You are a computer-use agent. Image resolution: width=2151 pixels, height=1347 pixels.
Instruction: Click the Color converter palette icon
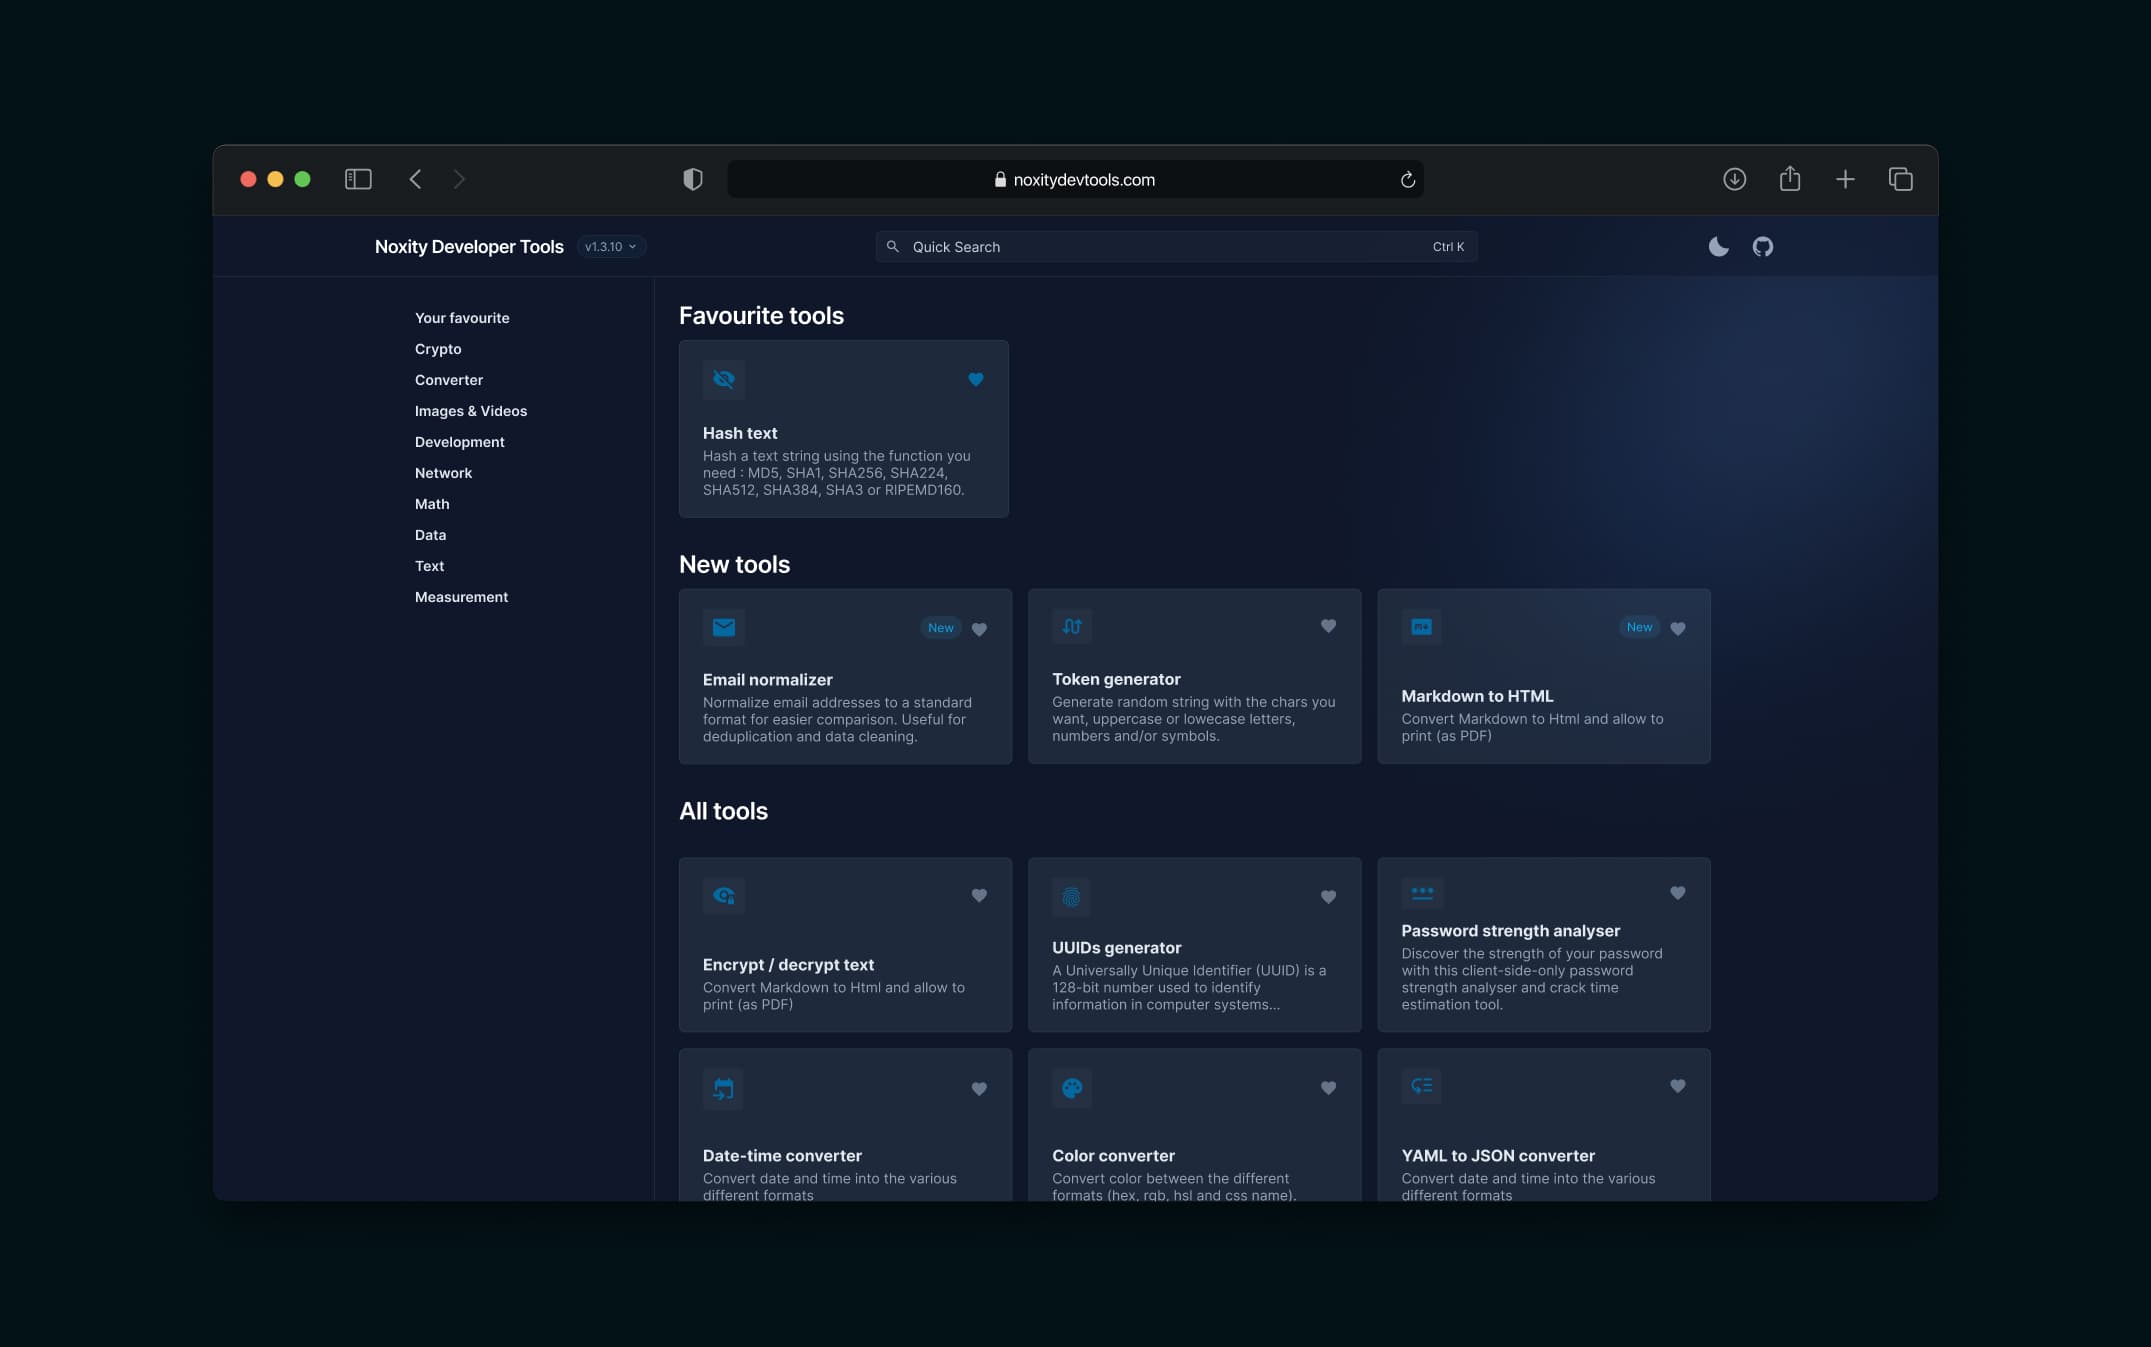[1072, 1088]
